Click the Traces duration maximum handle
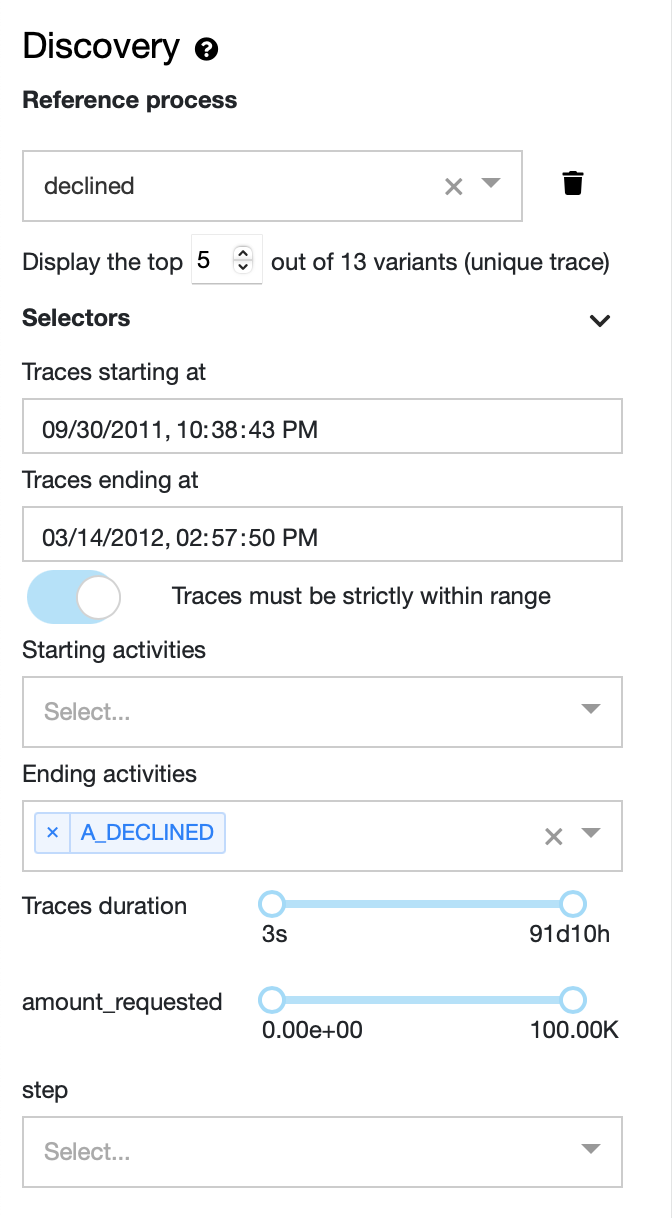 click(x=572, y=905)
